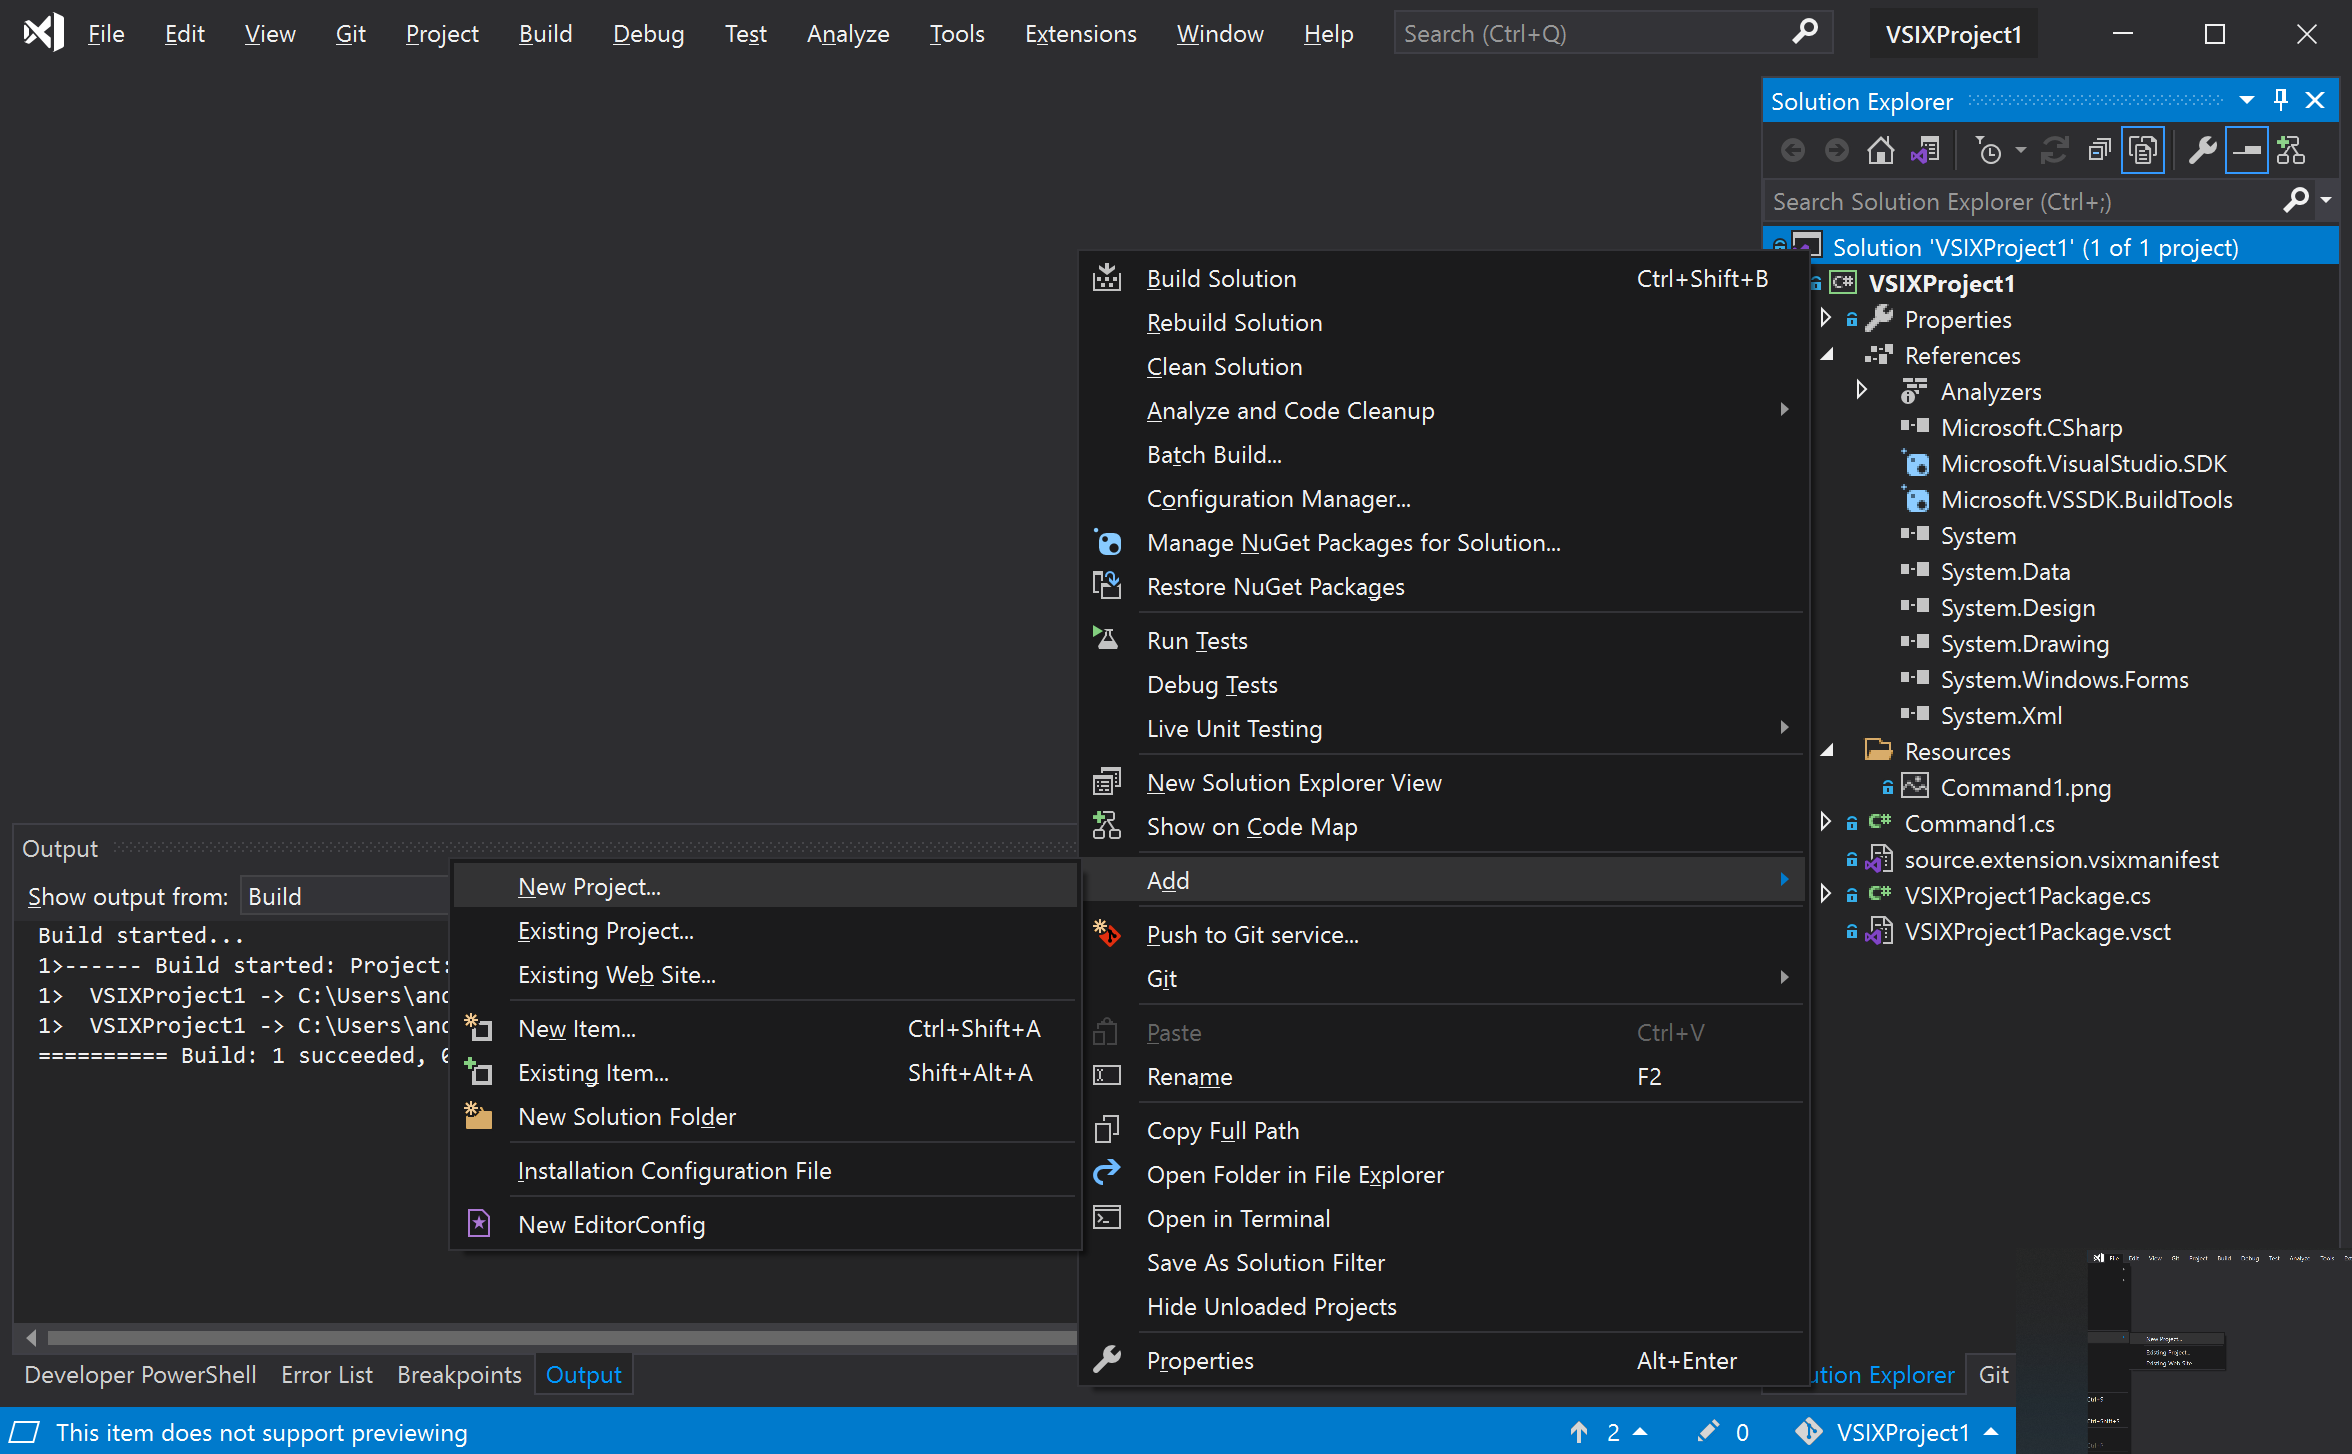Select Output tab in bottom panel
This screenshot has width=2352, height=1454.
tap(581, 1373)
